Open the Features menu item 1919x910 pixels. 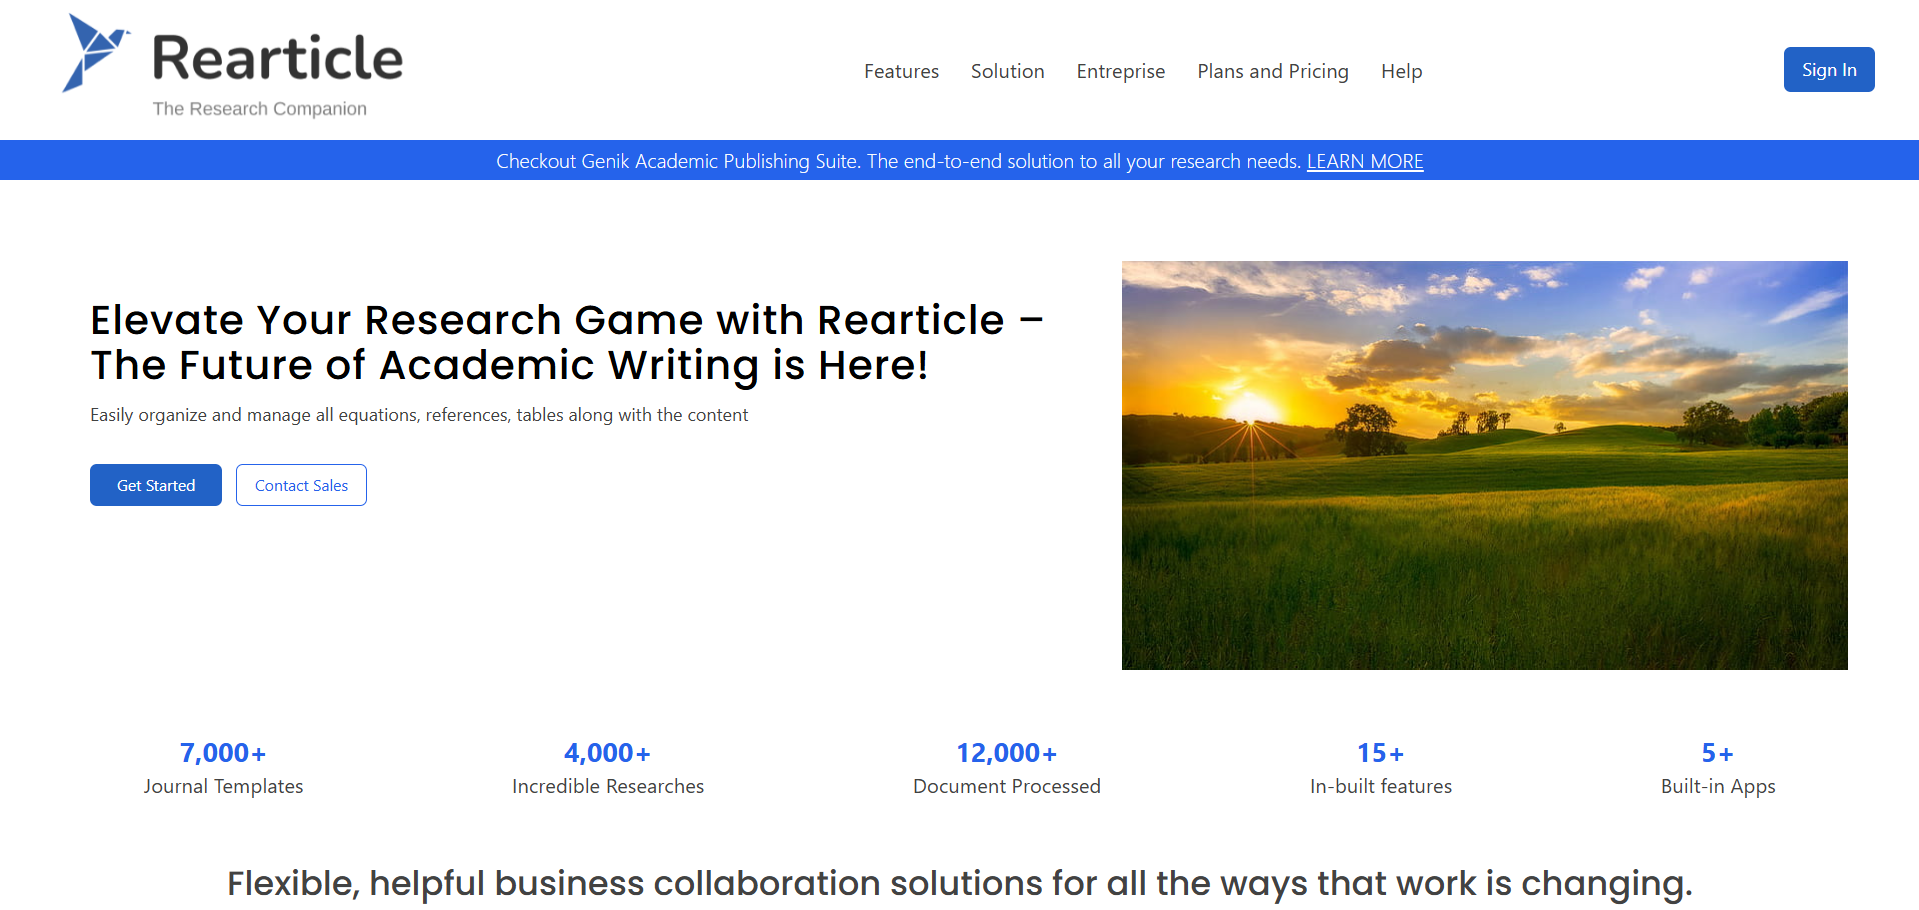pos(901,71)
